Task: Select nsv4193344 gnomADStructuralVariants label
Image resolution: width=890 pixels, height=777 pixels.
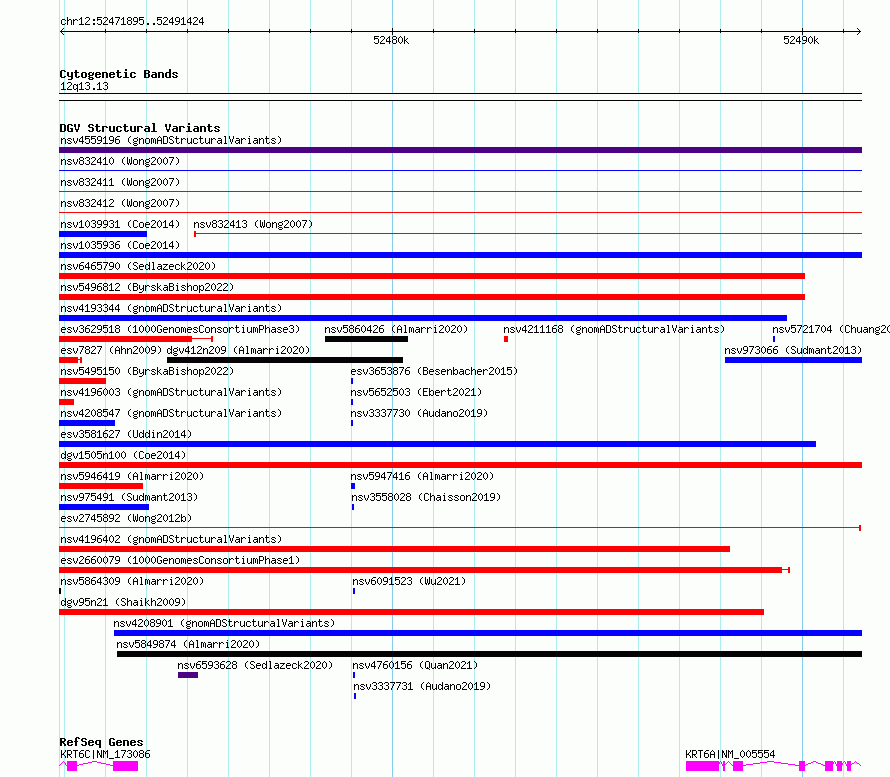Action: click(171, 308)
